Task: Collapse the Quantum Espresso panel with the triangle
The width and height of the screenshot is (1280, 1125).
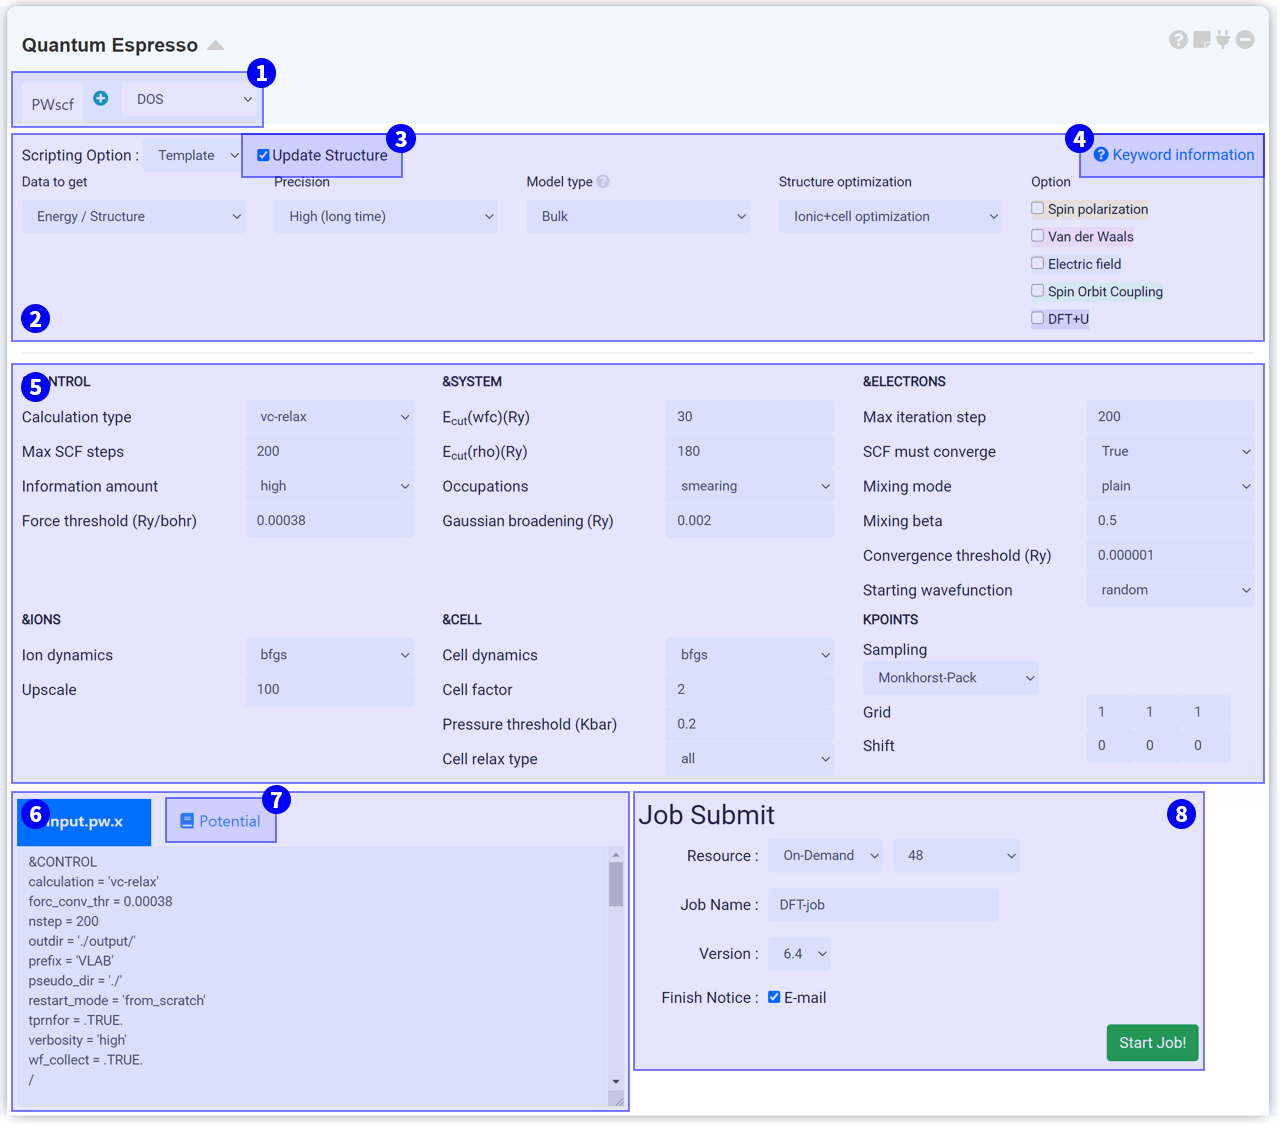Action: pos(216,46)
